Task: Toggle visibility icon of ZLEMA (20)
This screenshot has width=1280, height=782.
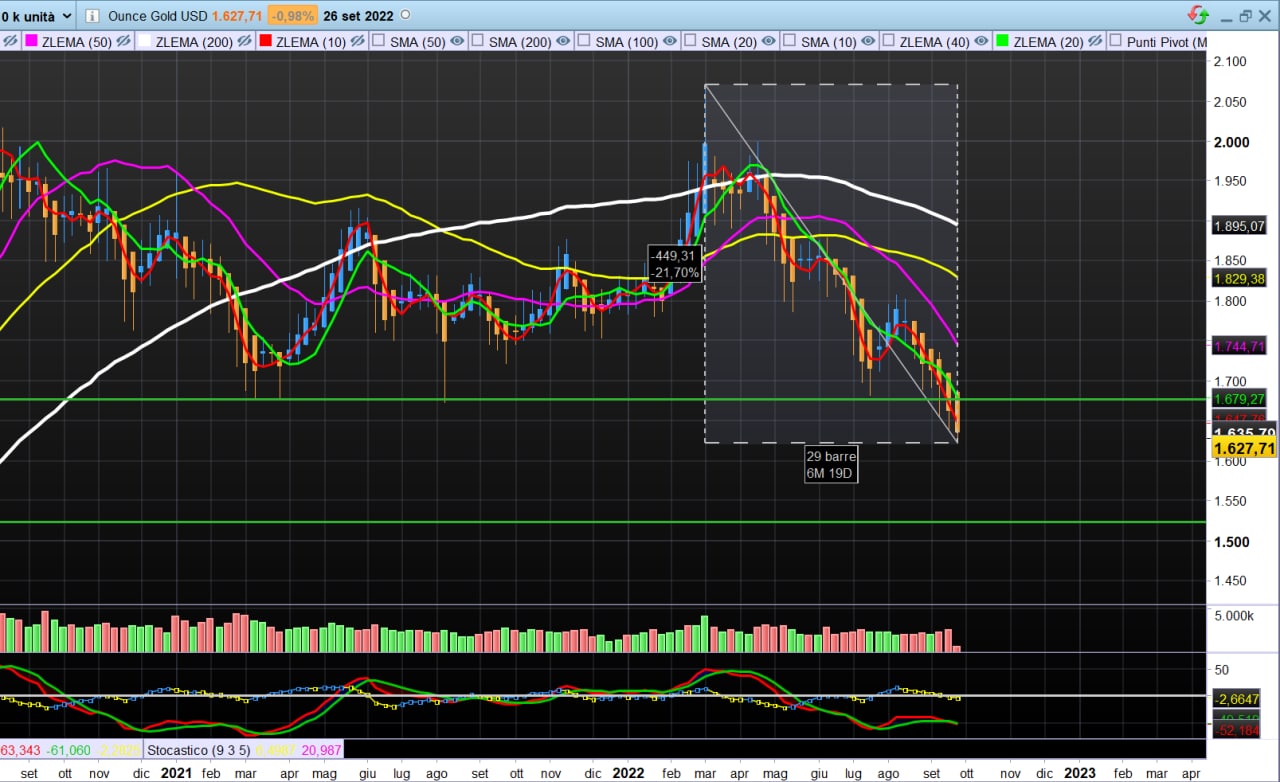Action: (1096, 42)
